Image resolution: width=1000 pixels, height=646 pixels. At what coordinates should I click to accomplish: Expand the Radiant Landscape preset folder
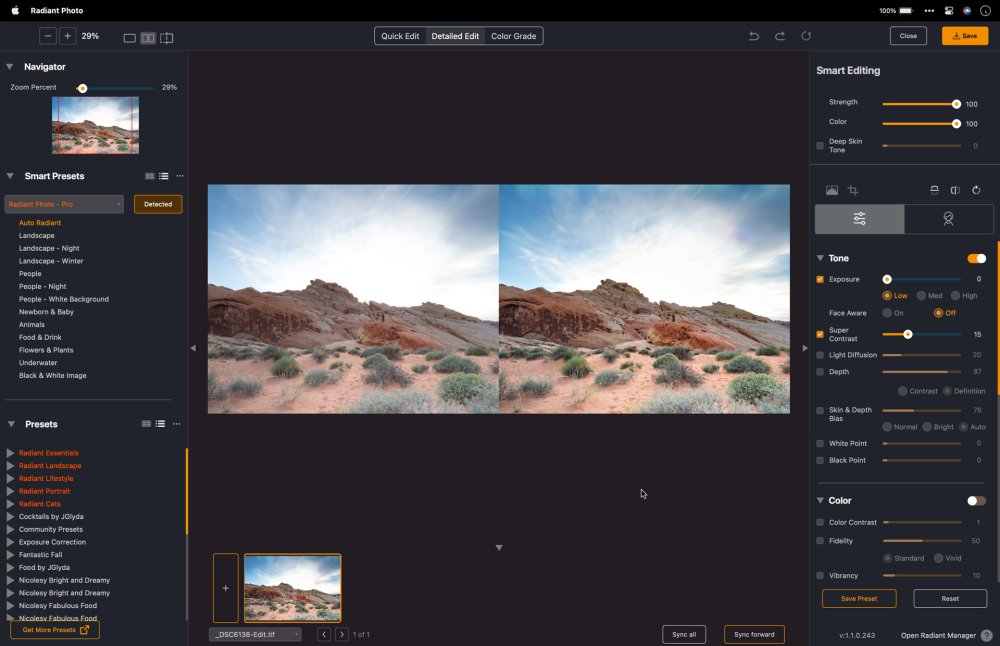tap(10, 466)
